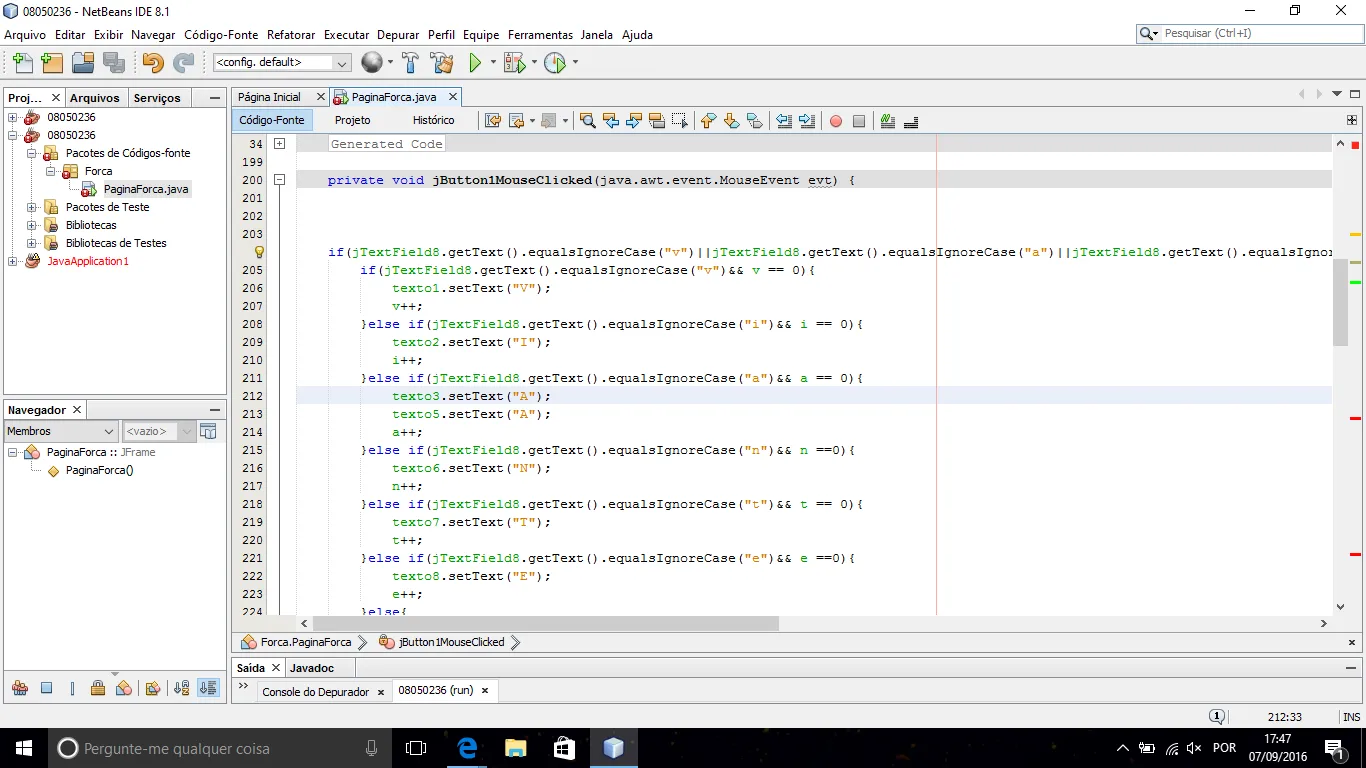Switch to the Página Inicial tab
The image size is (1366, 768).
tap(270, 97)
